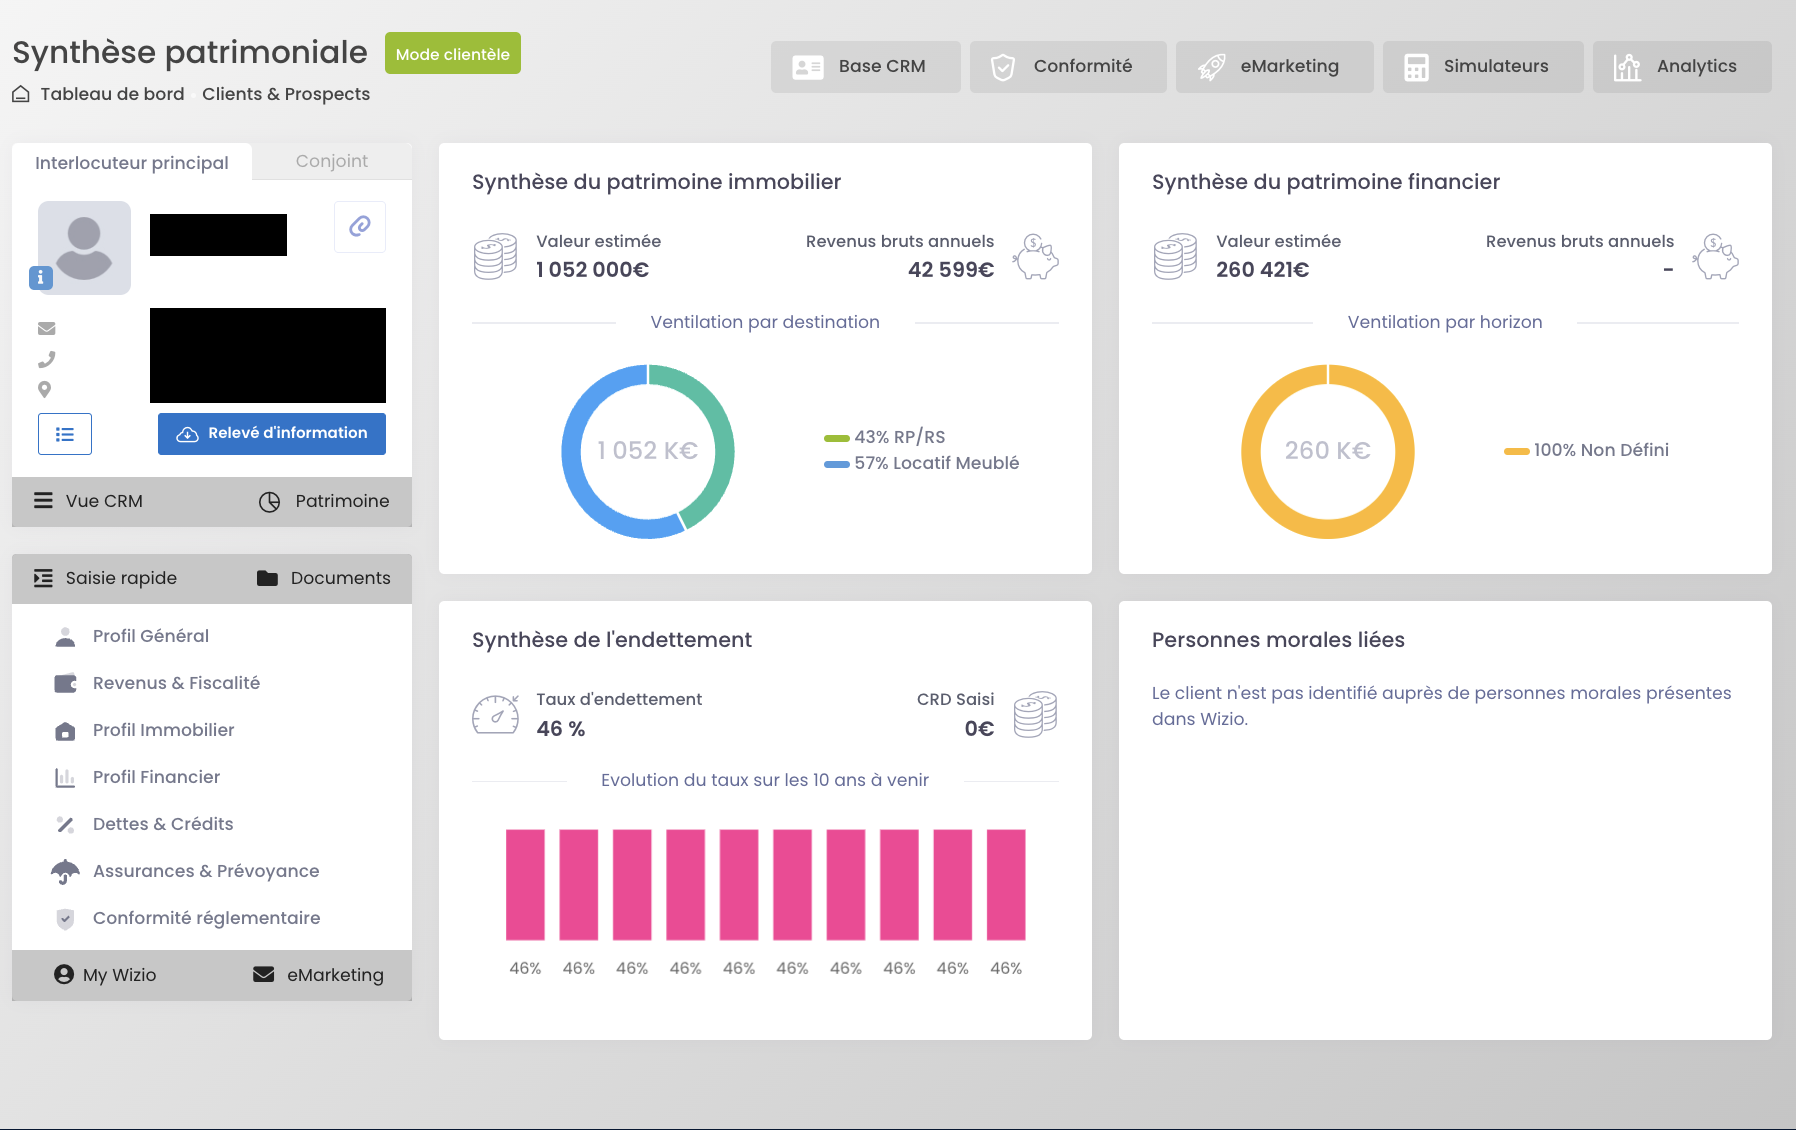This screenshot has height=1130, width=1796.
Task: Expand the Simulateurs menu
Action: point(1482,67)
